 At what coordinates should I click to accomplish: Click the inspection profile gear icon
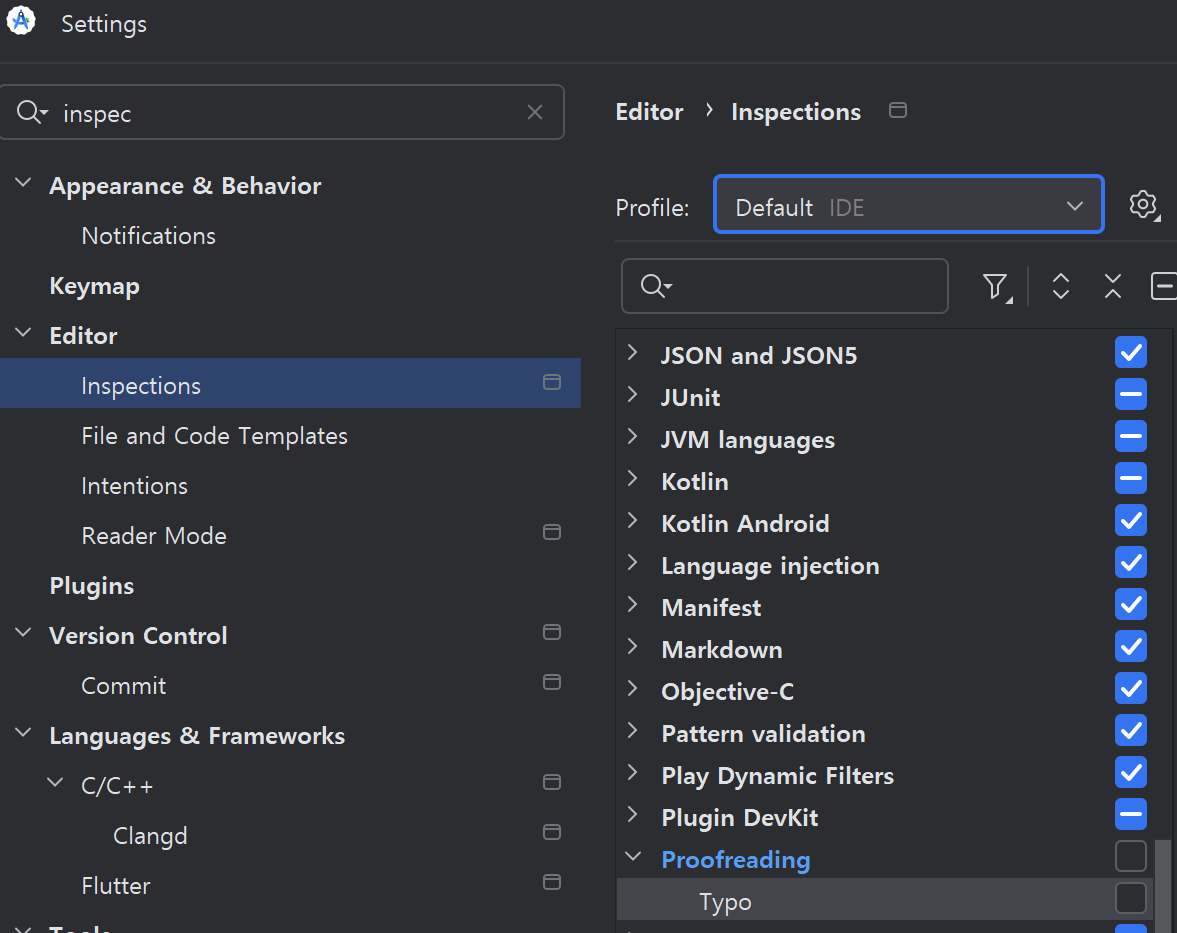pyautogui.click(x=1142, y=205)
